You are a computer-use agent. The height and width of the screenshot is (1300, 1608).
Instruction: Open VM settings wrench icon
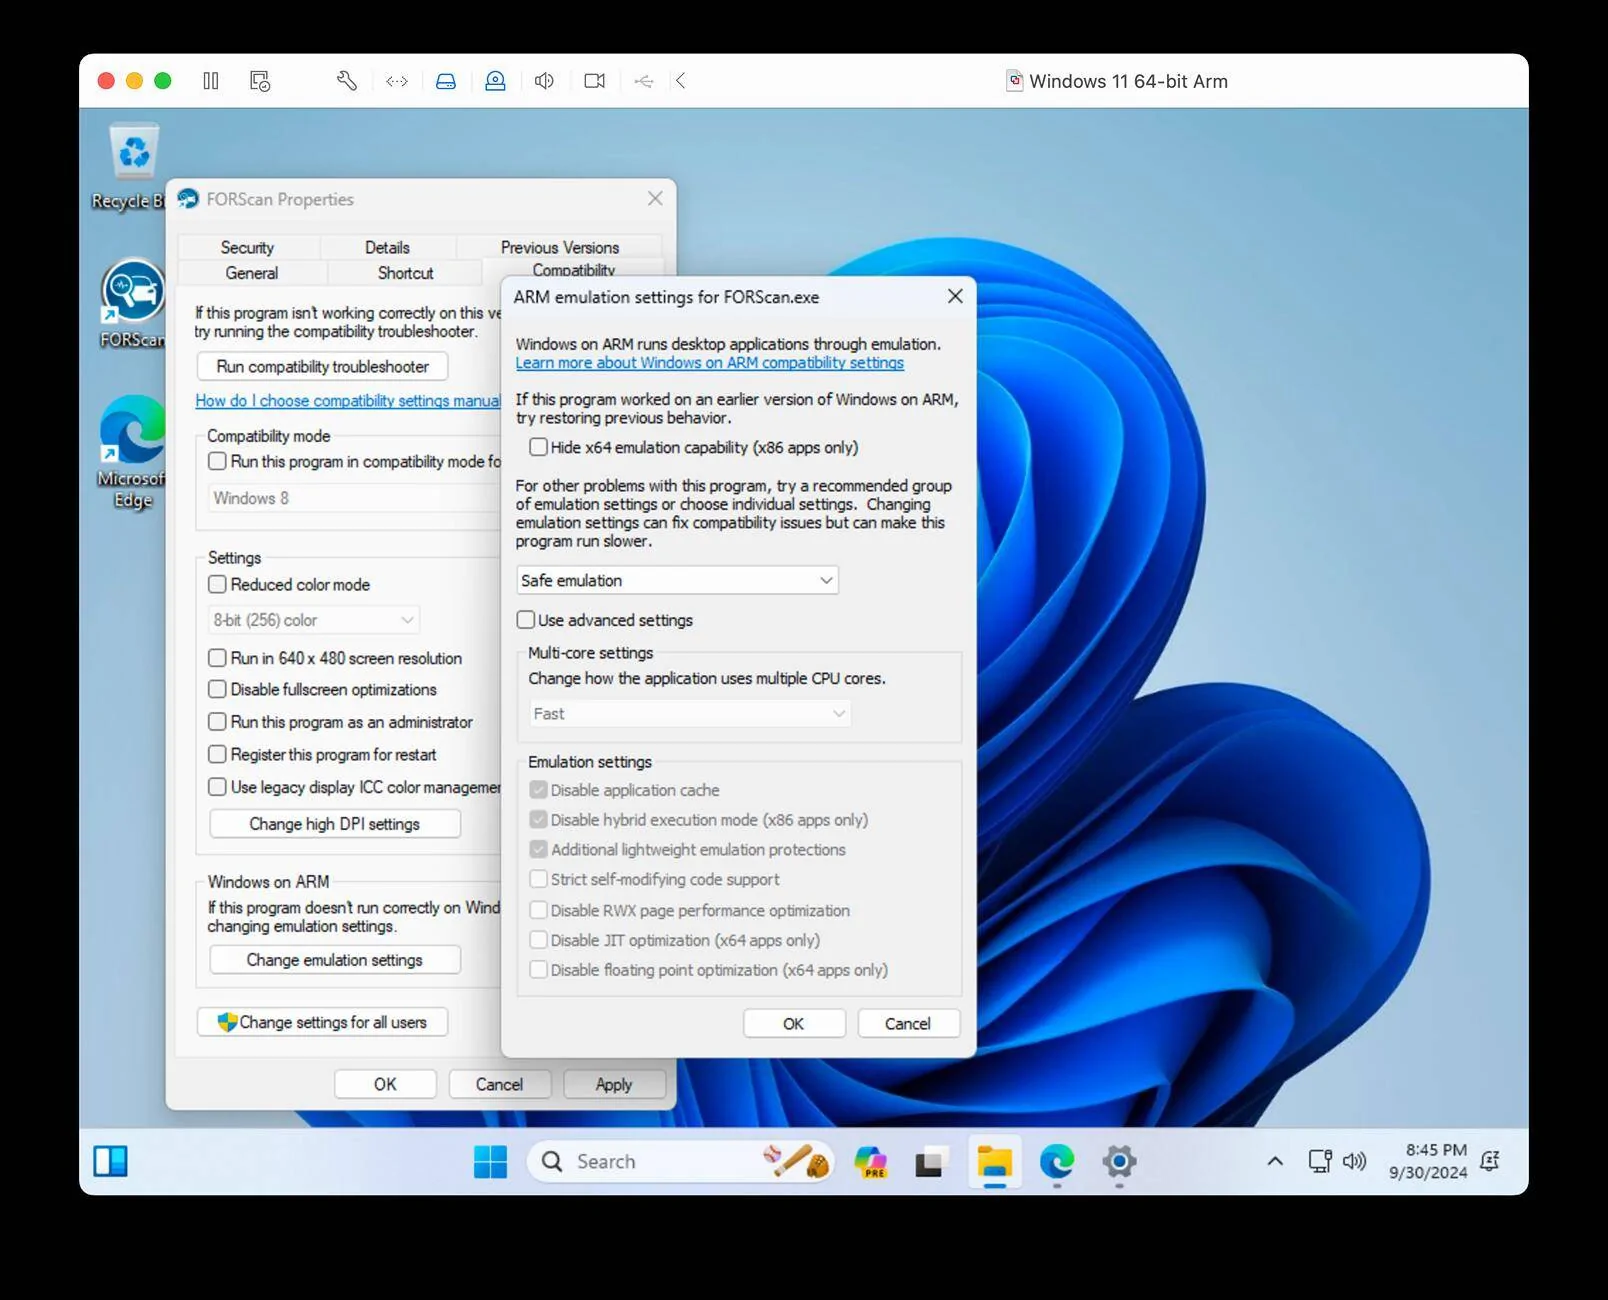click(x=347, y=81)
